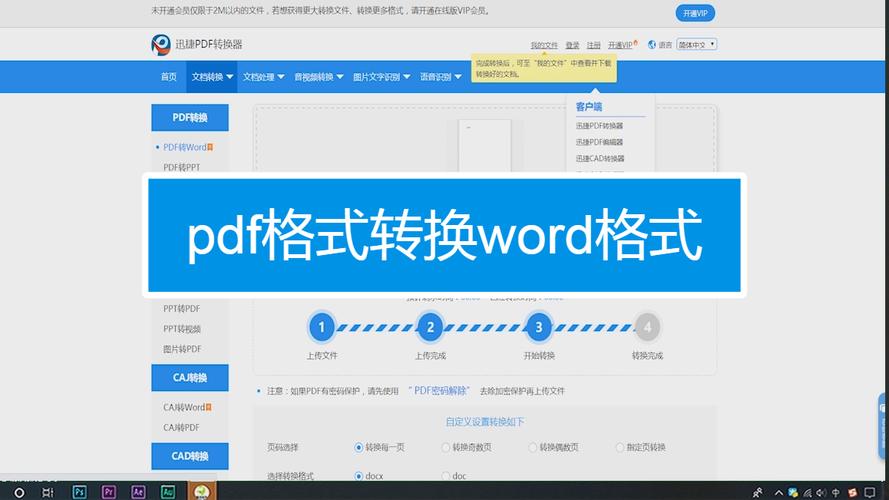Click the People tray icon
This screenshot has height=500, width=889.
coord(757,493)
